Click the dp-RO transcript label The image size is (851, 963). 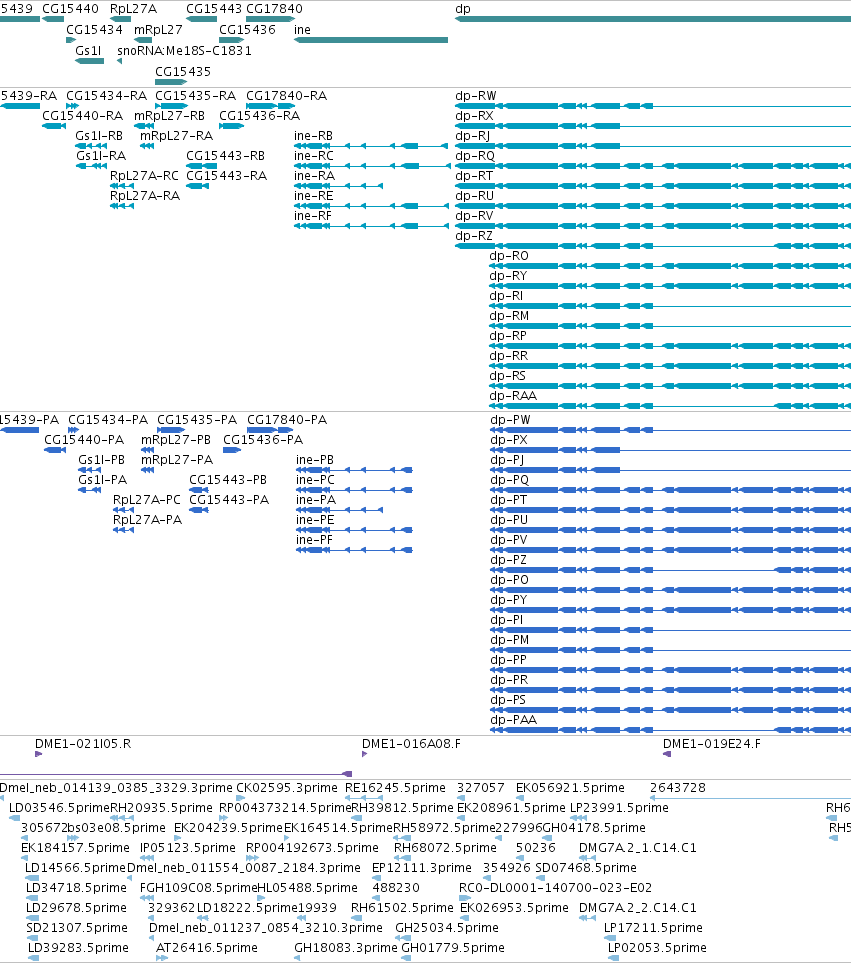[x=508, y=255]
